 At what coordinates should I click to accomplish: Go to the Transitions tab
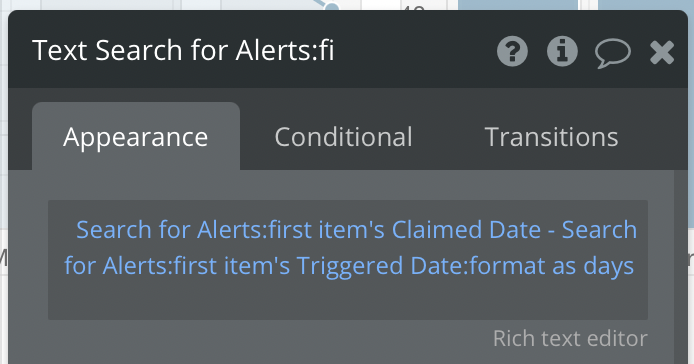pyautogui.click(x=551, y=137)
